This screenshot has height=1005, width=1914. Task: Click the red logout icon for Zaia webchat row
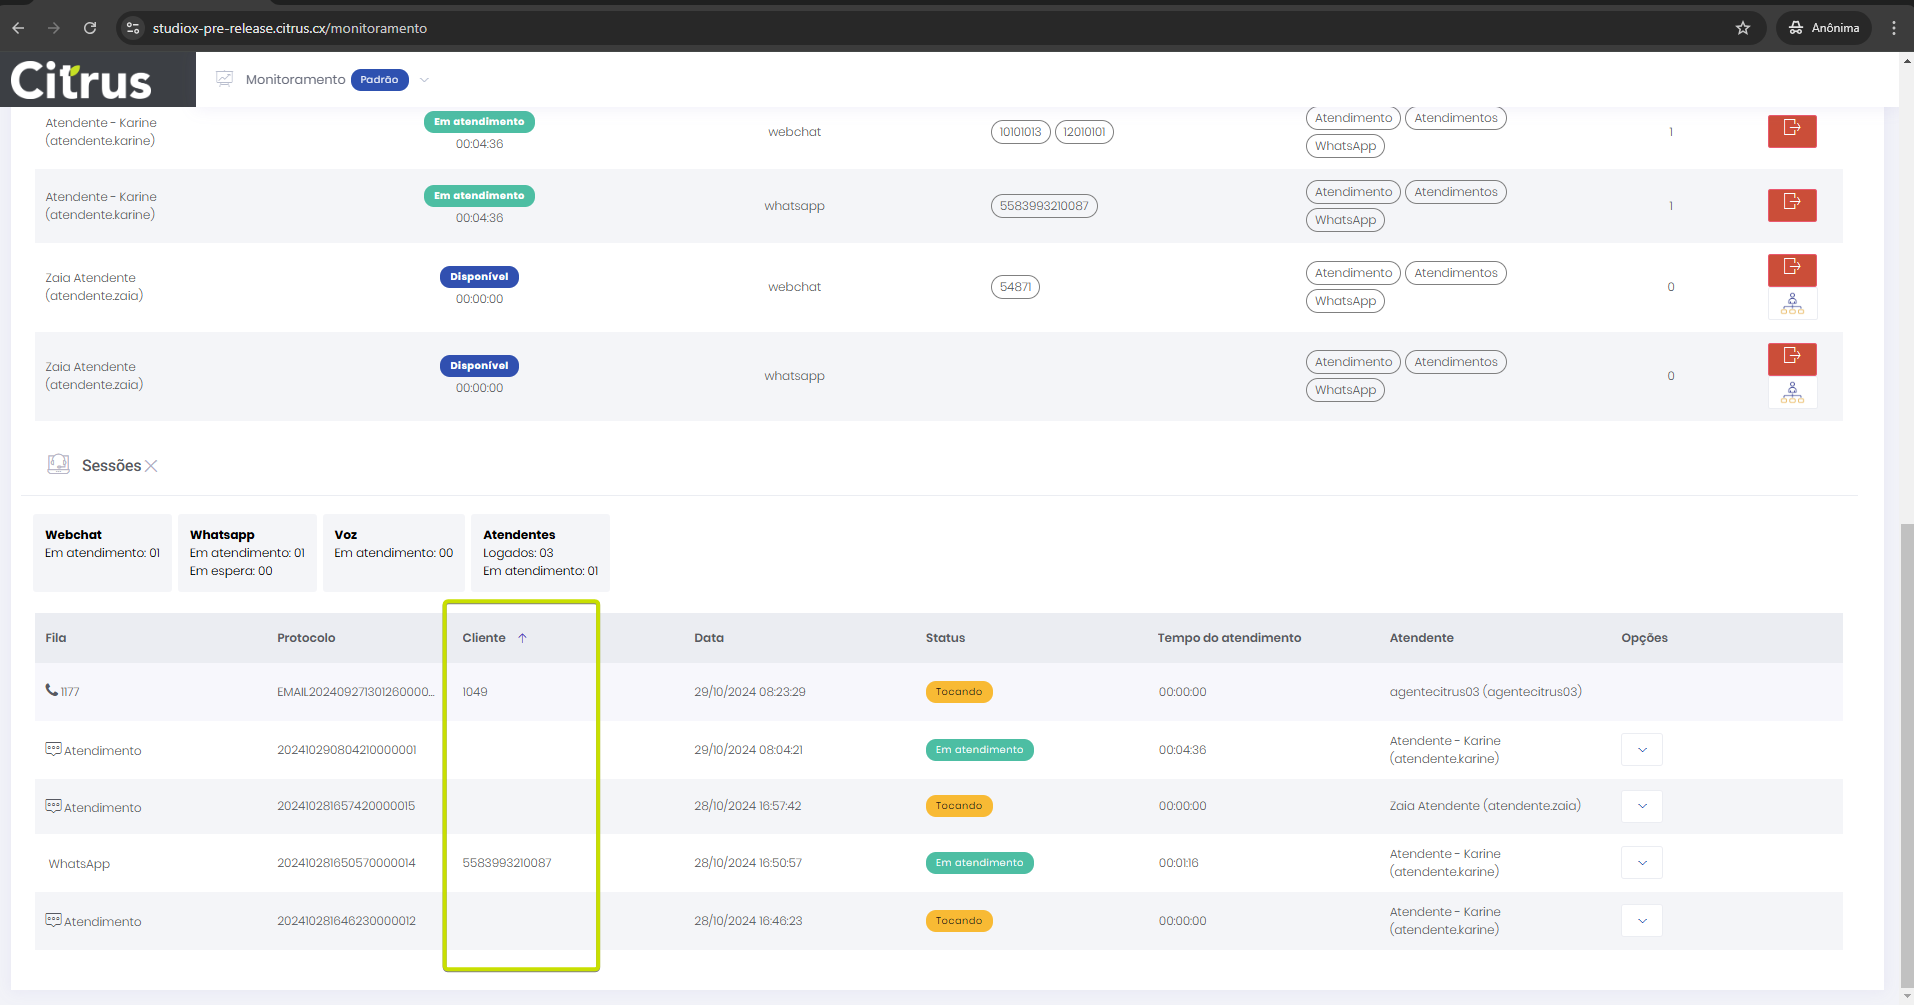click(1791, 269)
